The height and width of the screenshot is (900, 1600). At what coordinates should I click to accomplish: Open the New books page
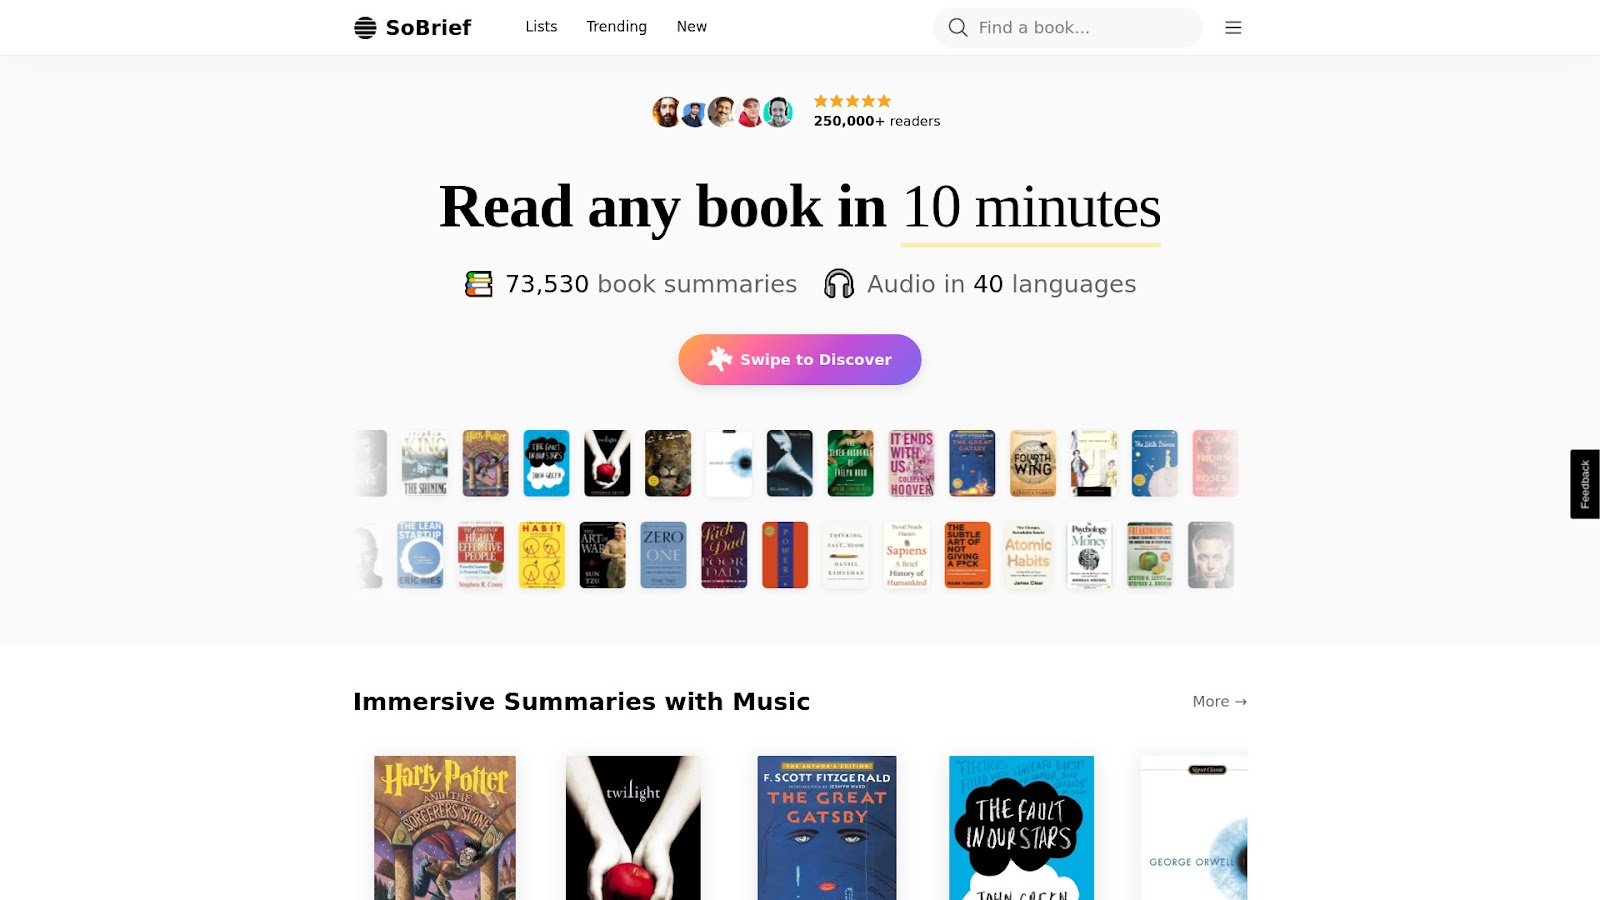click(x=691, y=27)
